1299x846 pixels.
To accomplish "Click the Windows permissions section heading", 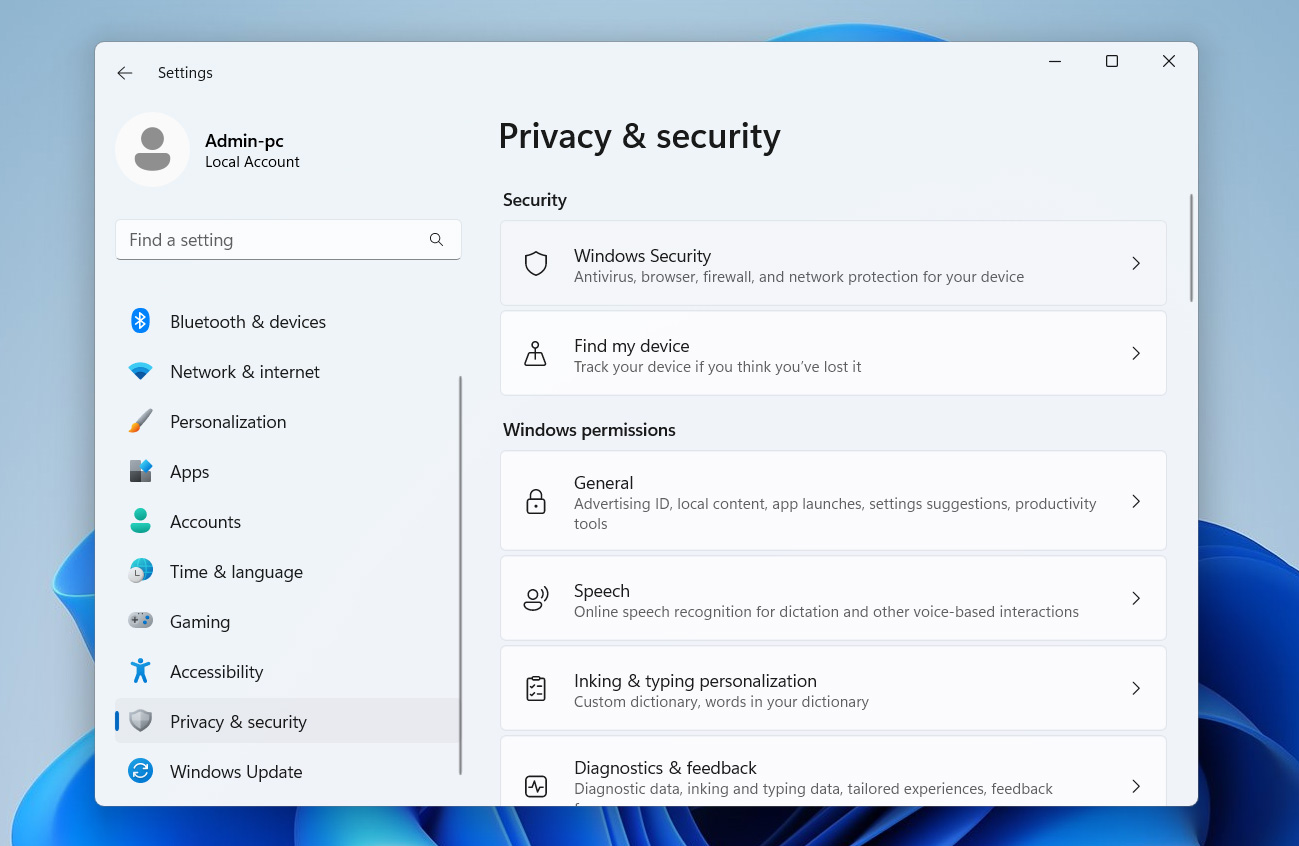I will tap(589, 430).
